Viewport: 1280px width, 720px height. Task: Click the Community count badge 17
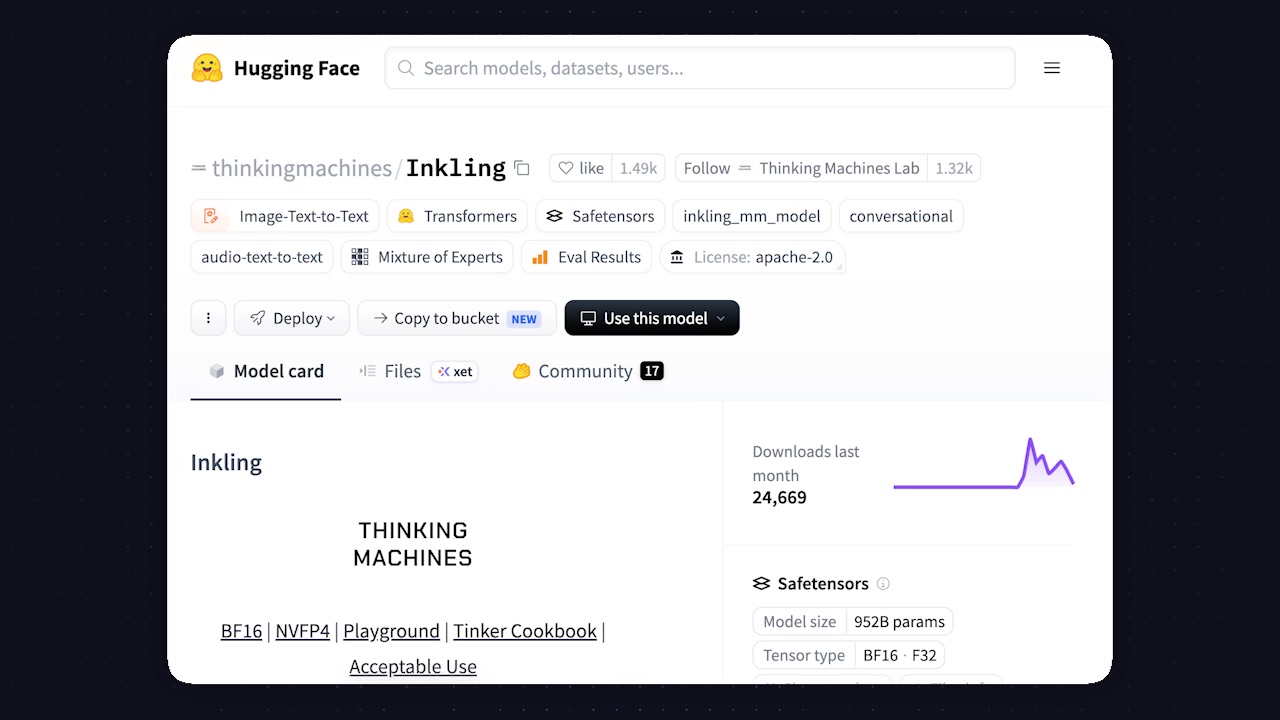[652, 371]
